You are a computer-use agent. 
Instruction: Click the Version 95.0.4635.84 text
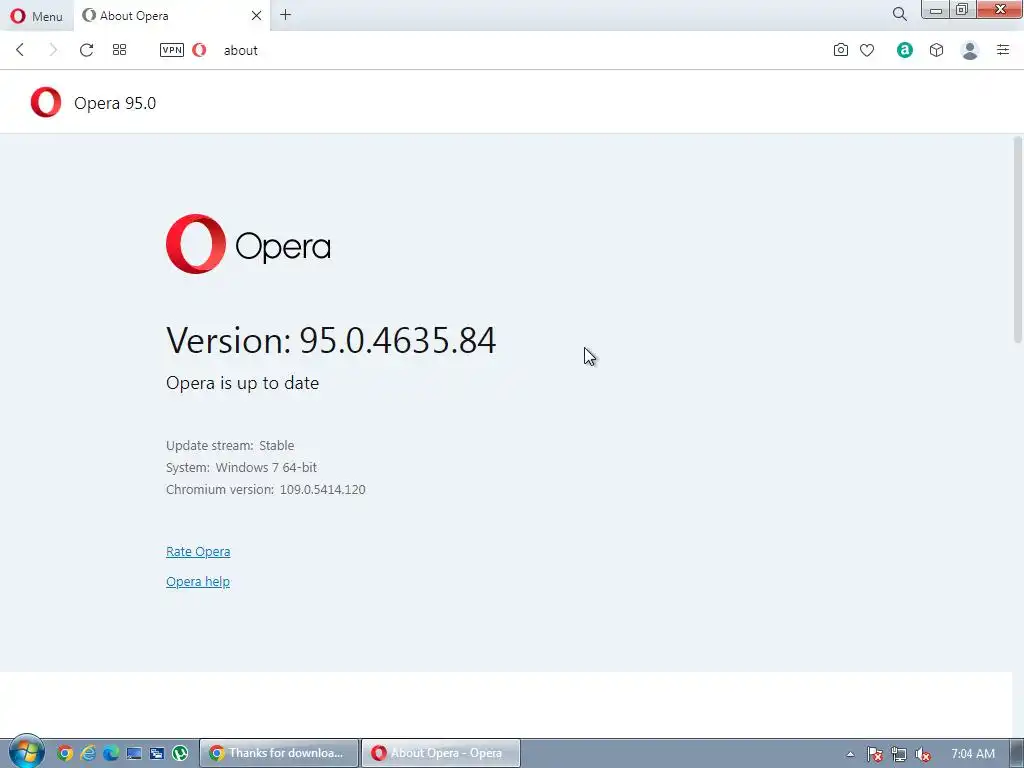point(331,340)
